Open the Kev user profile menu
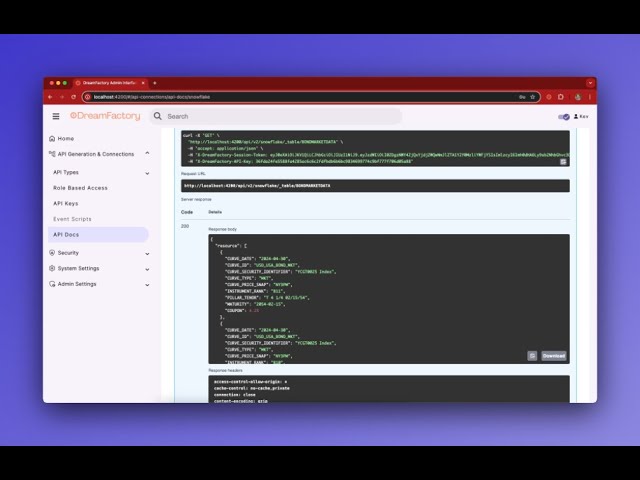The height and width of the screenshot is (480, 640). 581,117
